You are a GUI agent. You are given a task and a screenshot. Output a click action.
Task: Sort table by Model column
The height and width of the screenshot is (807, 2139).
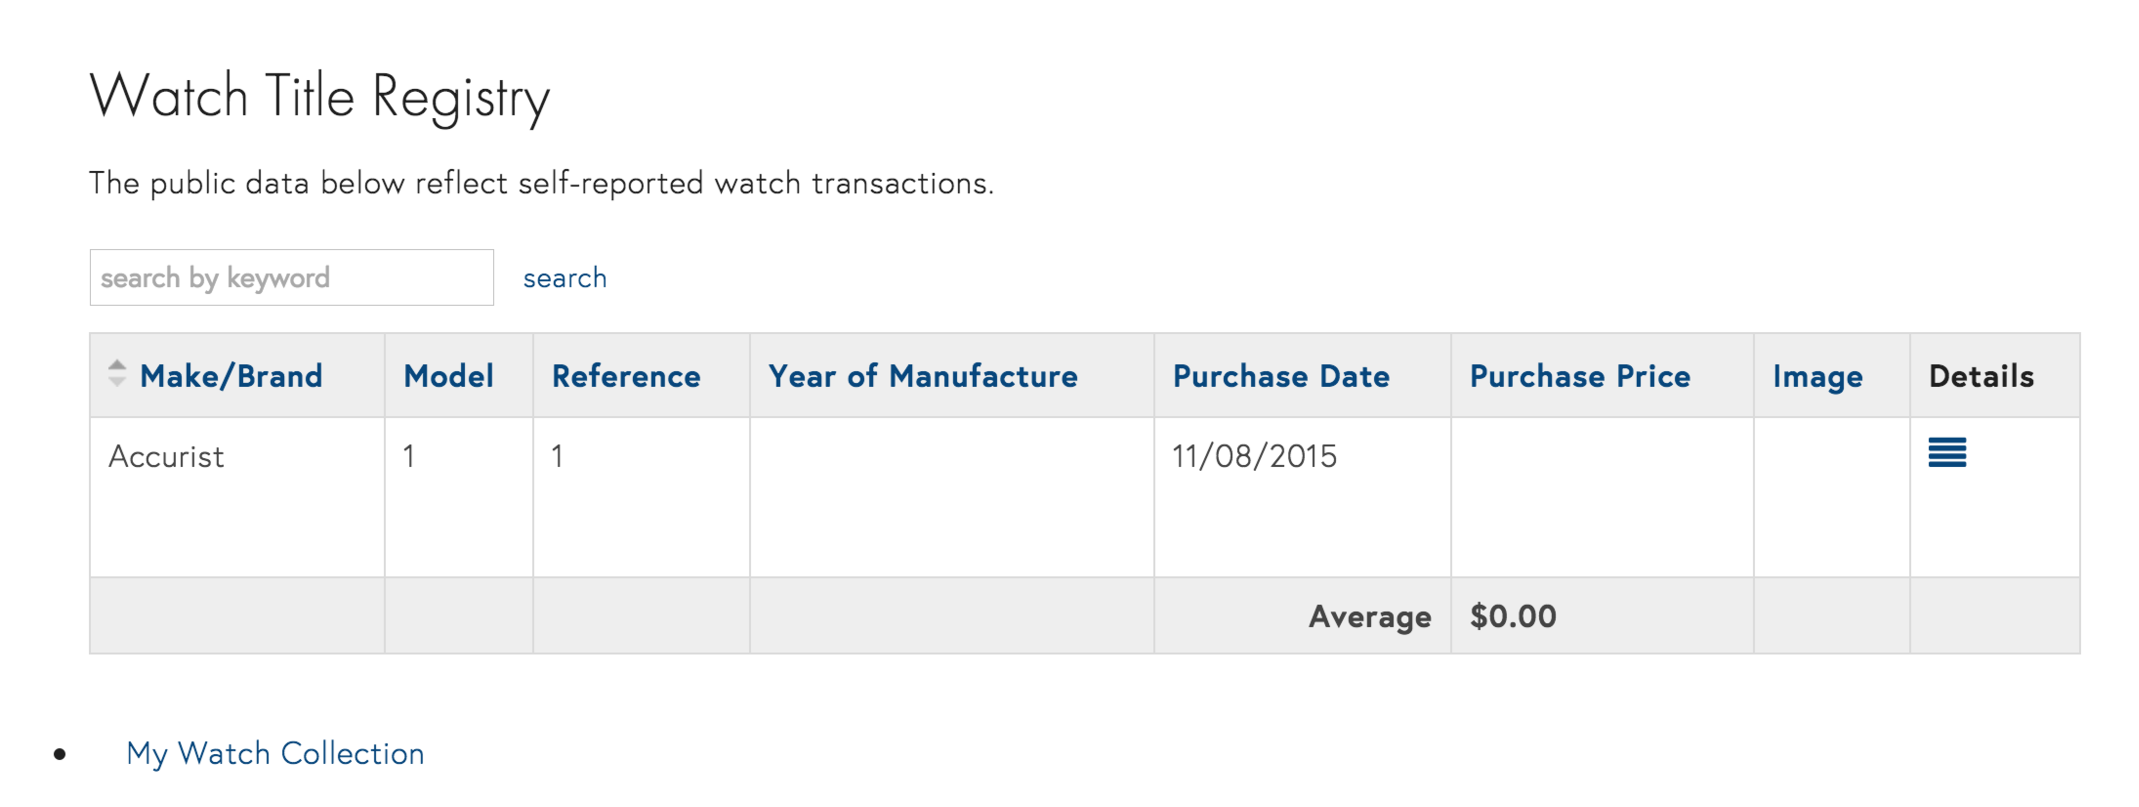[x=448, y=376]
